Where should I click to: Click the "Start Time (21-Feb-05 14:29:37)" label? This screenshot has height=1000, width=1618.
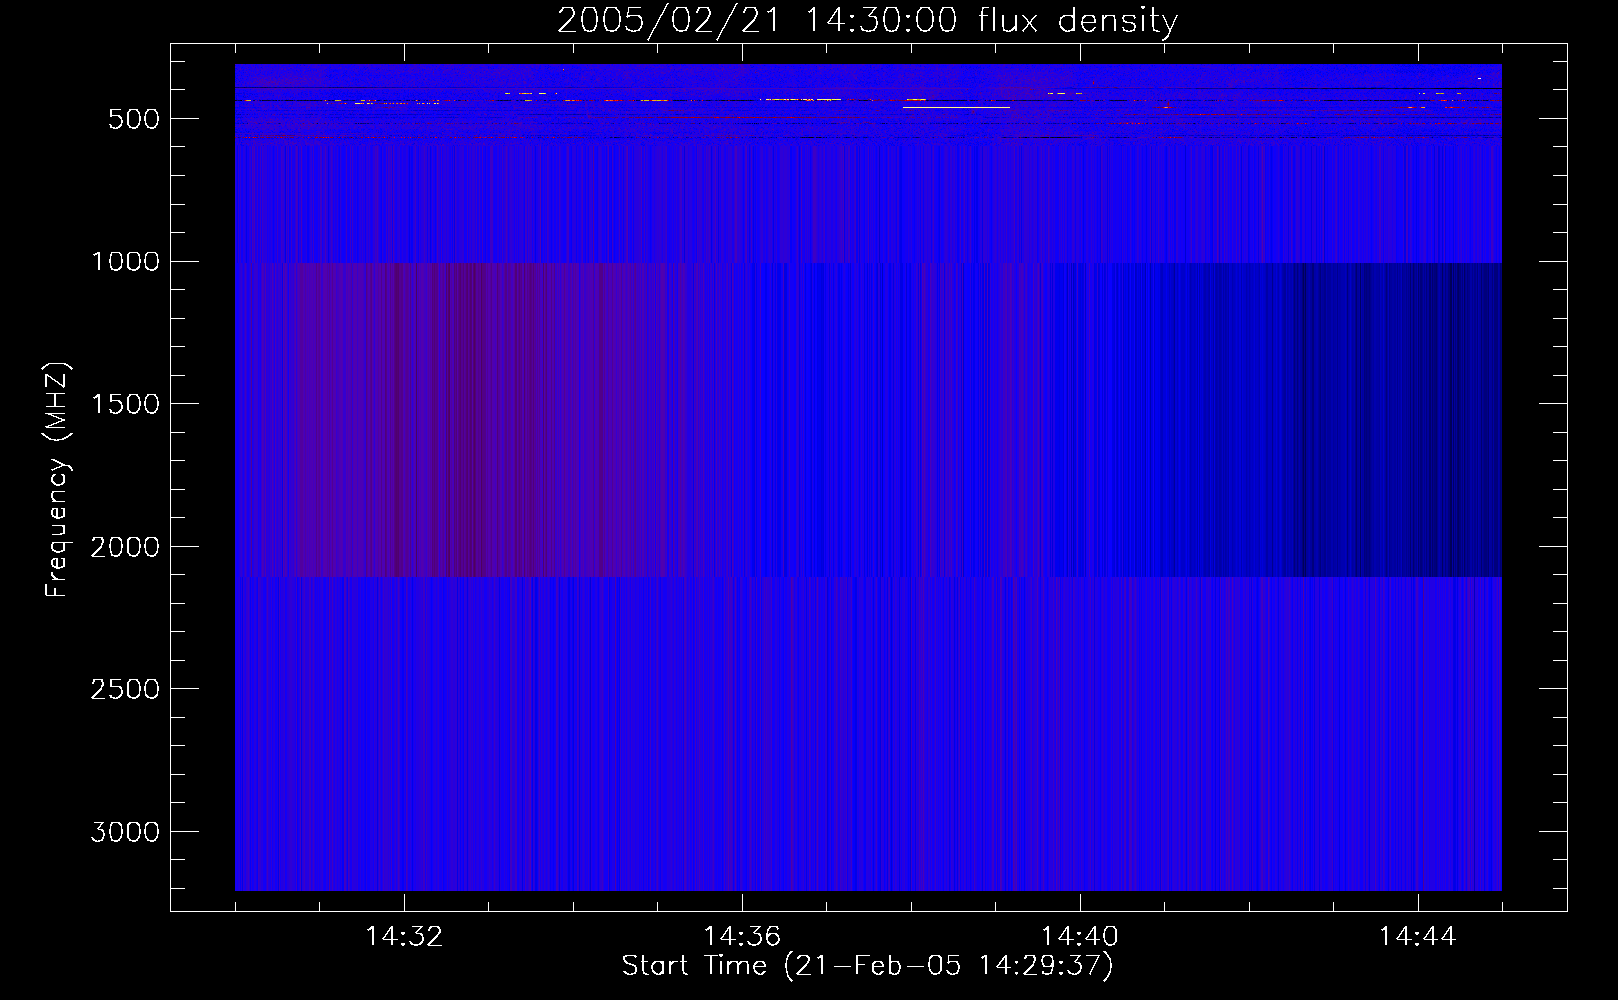click(x=867, y=966)
